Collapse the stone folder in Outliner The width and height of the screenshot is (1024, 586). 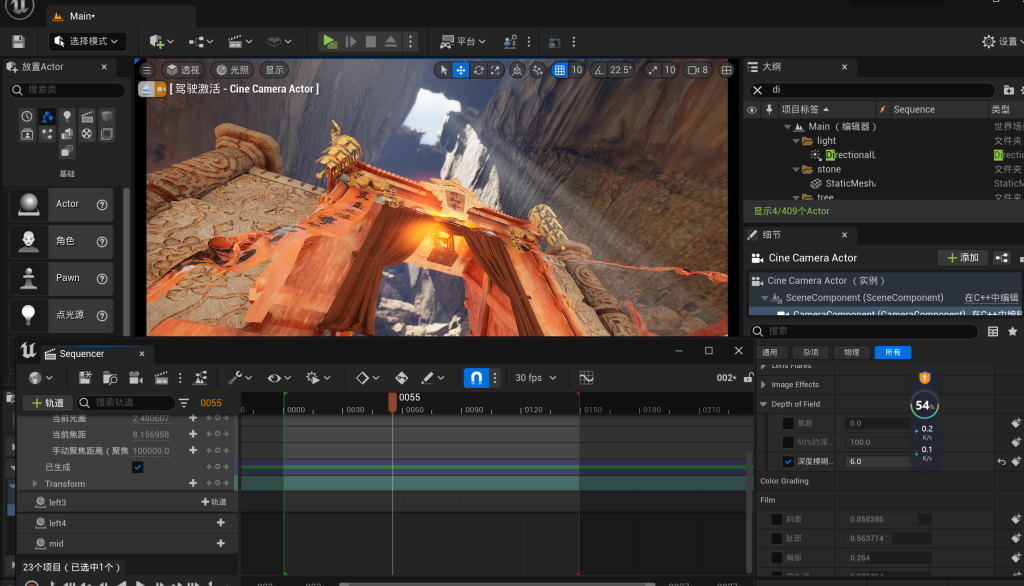click(x=796, y=170)
